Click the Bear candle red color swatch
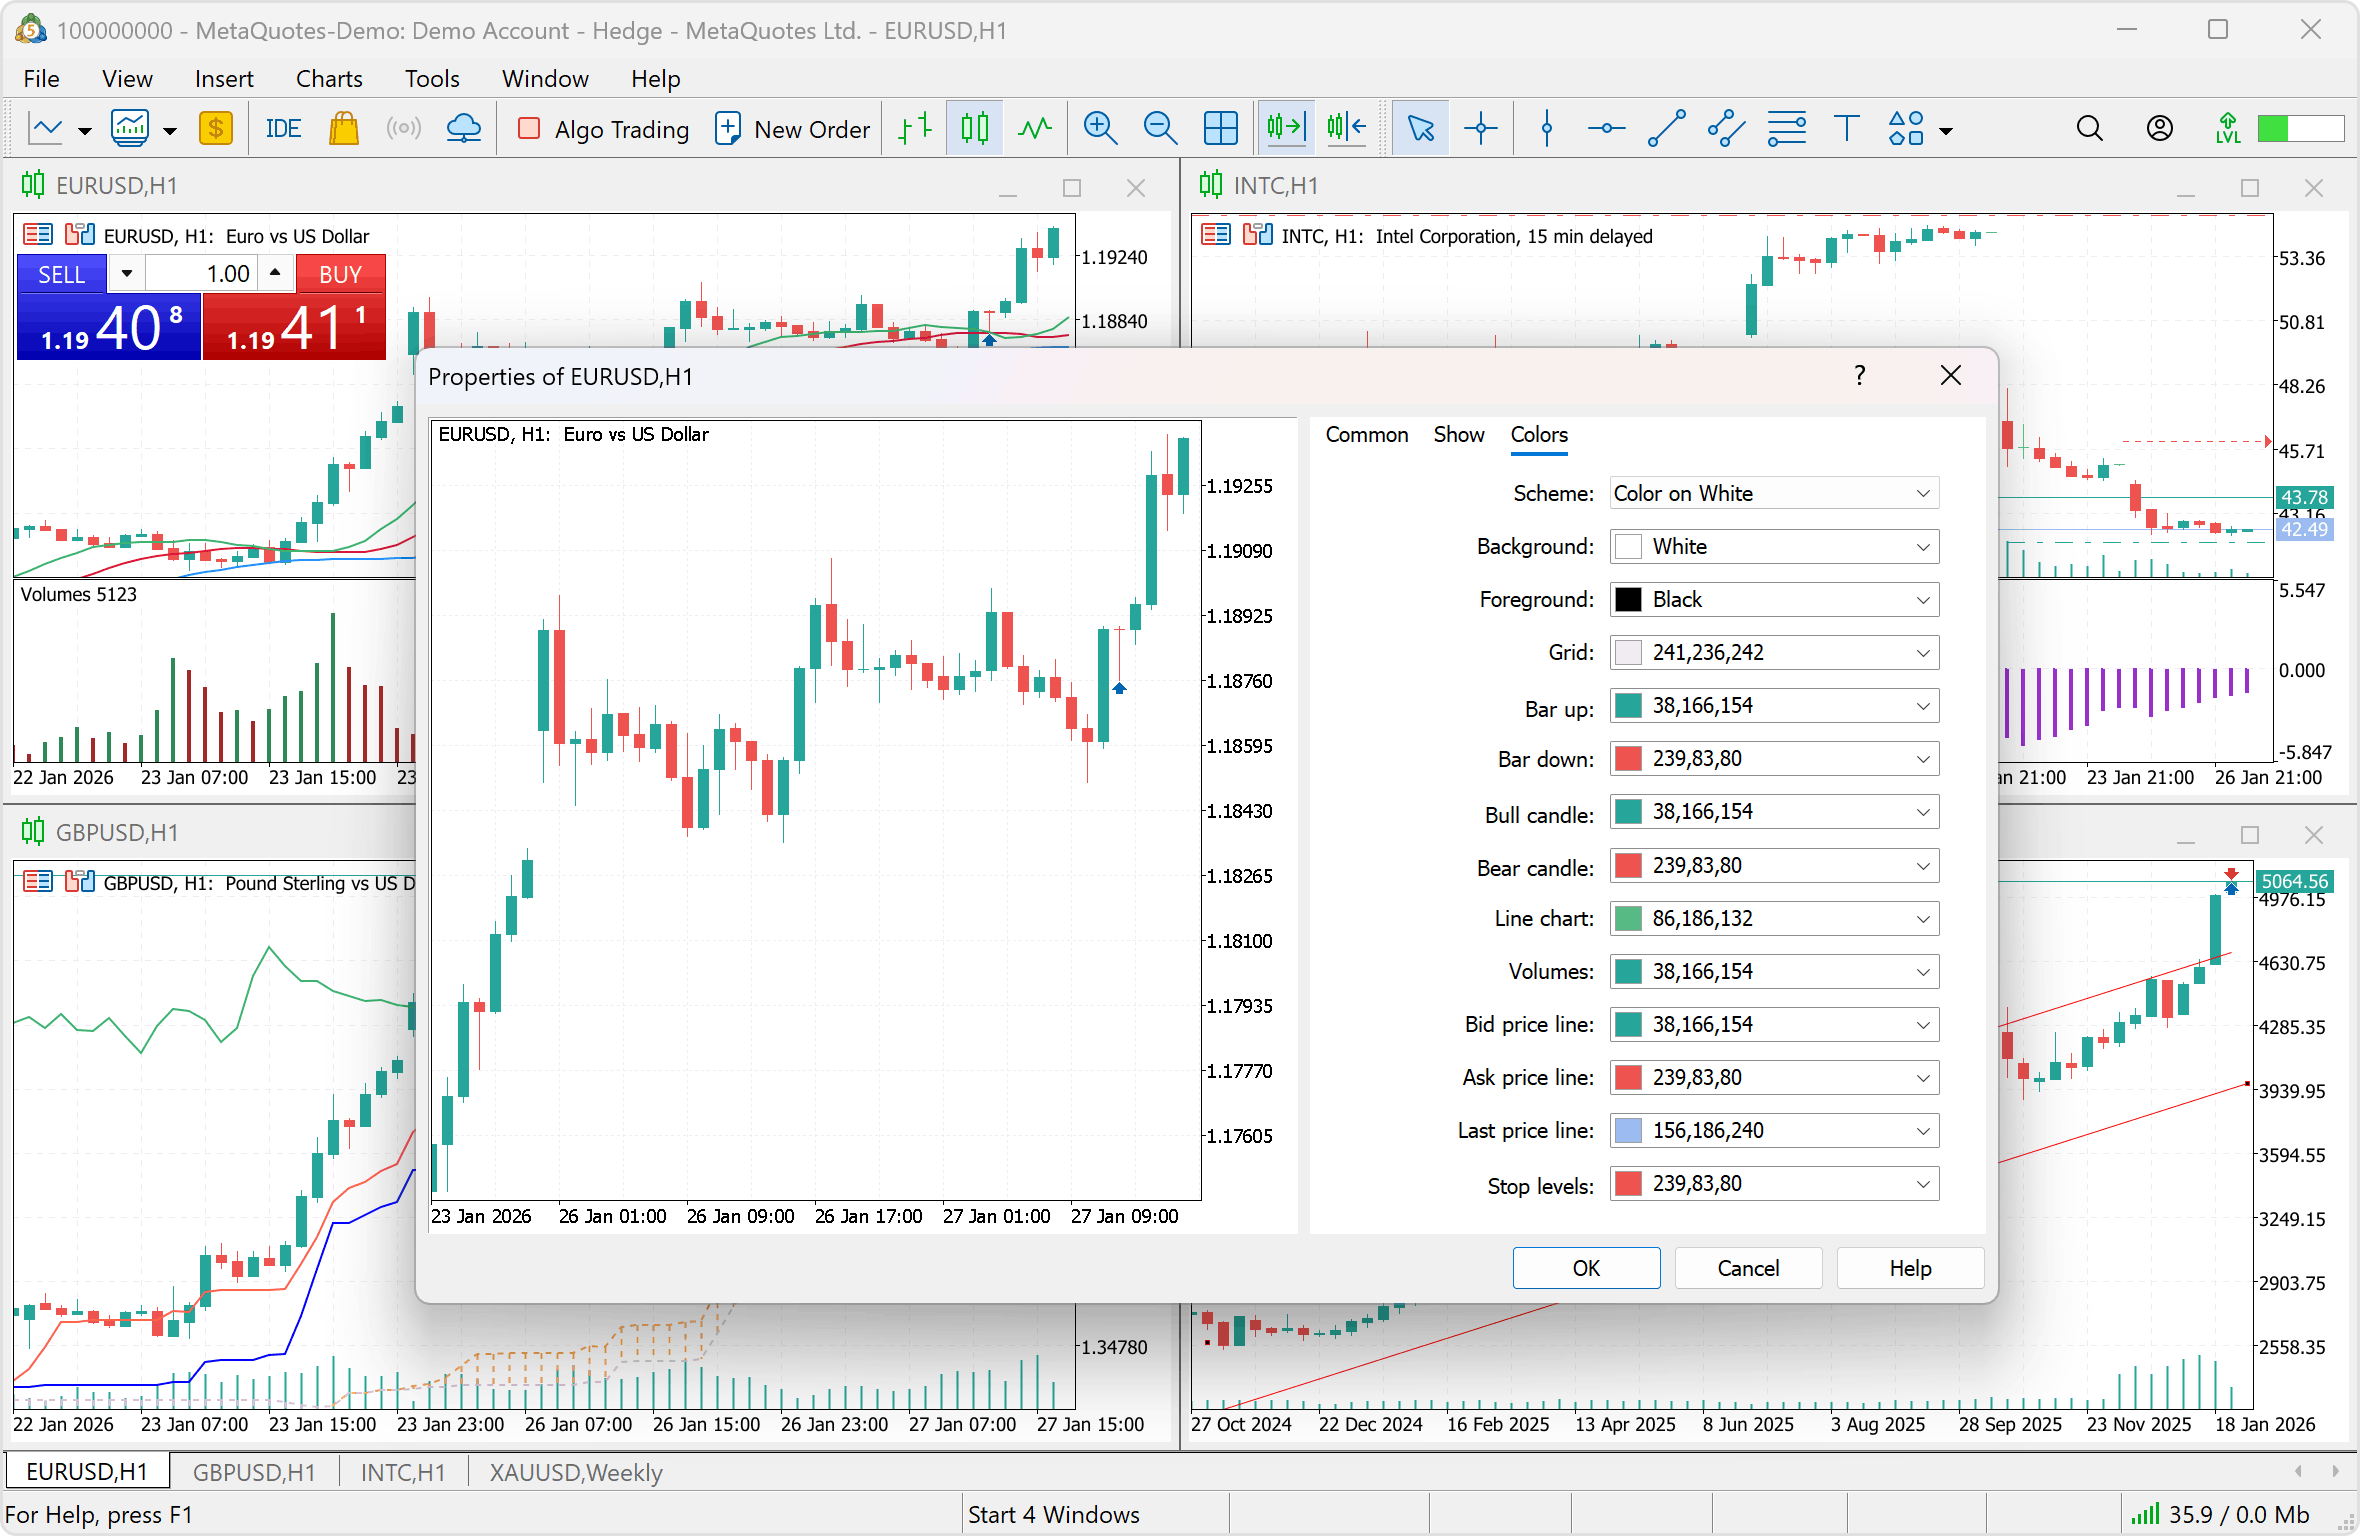2360x1536 pixels. click(1629, 866)
